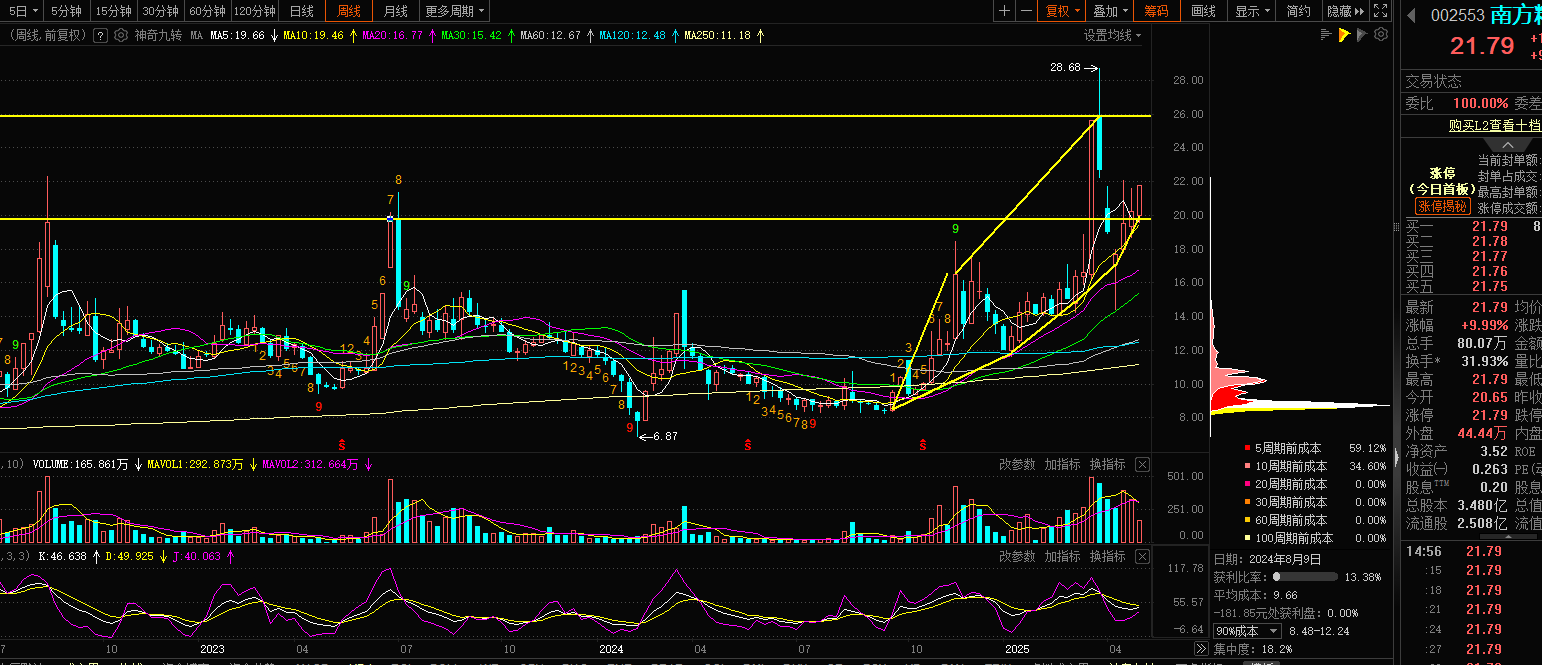Open 设置均线 moving average settings dropdown
This screenshot has width=1542, height=665.
pos(1113,35)
